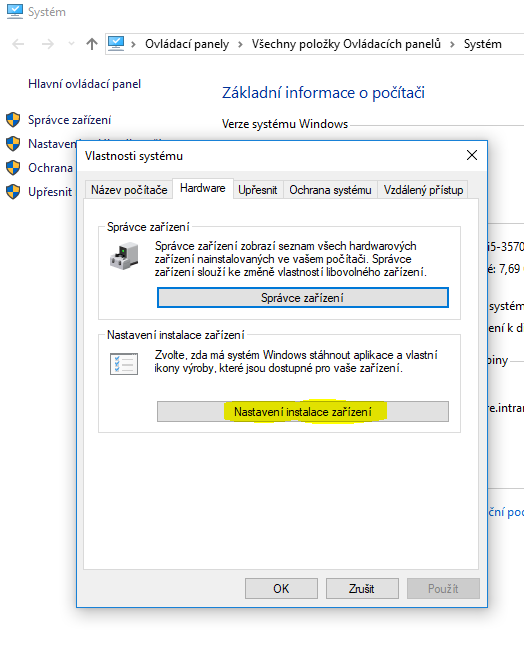Click shield icon next to Ochrana link
Image resolution: width=524 pixels, height=645 pixels.
coord(13,167)
